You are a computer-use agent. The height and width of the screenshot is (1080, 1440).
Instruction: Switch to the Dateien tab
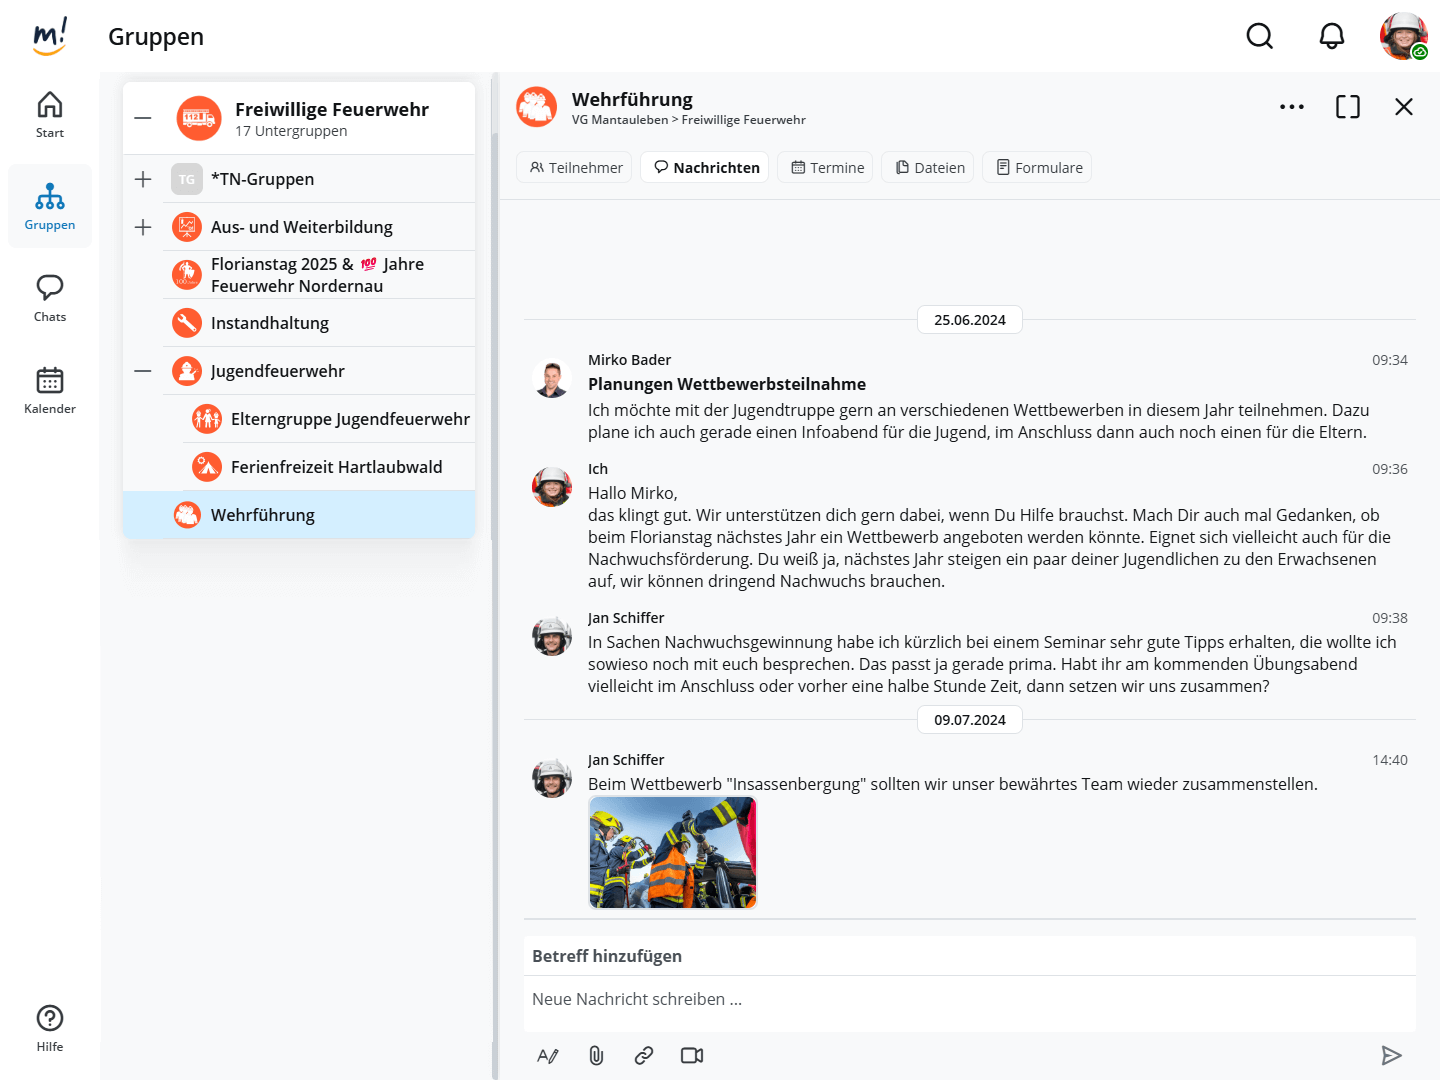(x=929, y=167)
